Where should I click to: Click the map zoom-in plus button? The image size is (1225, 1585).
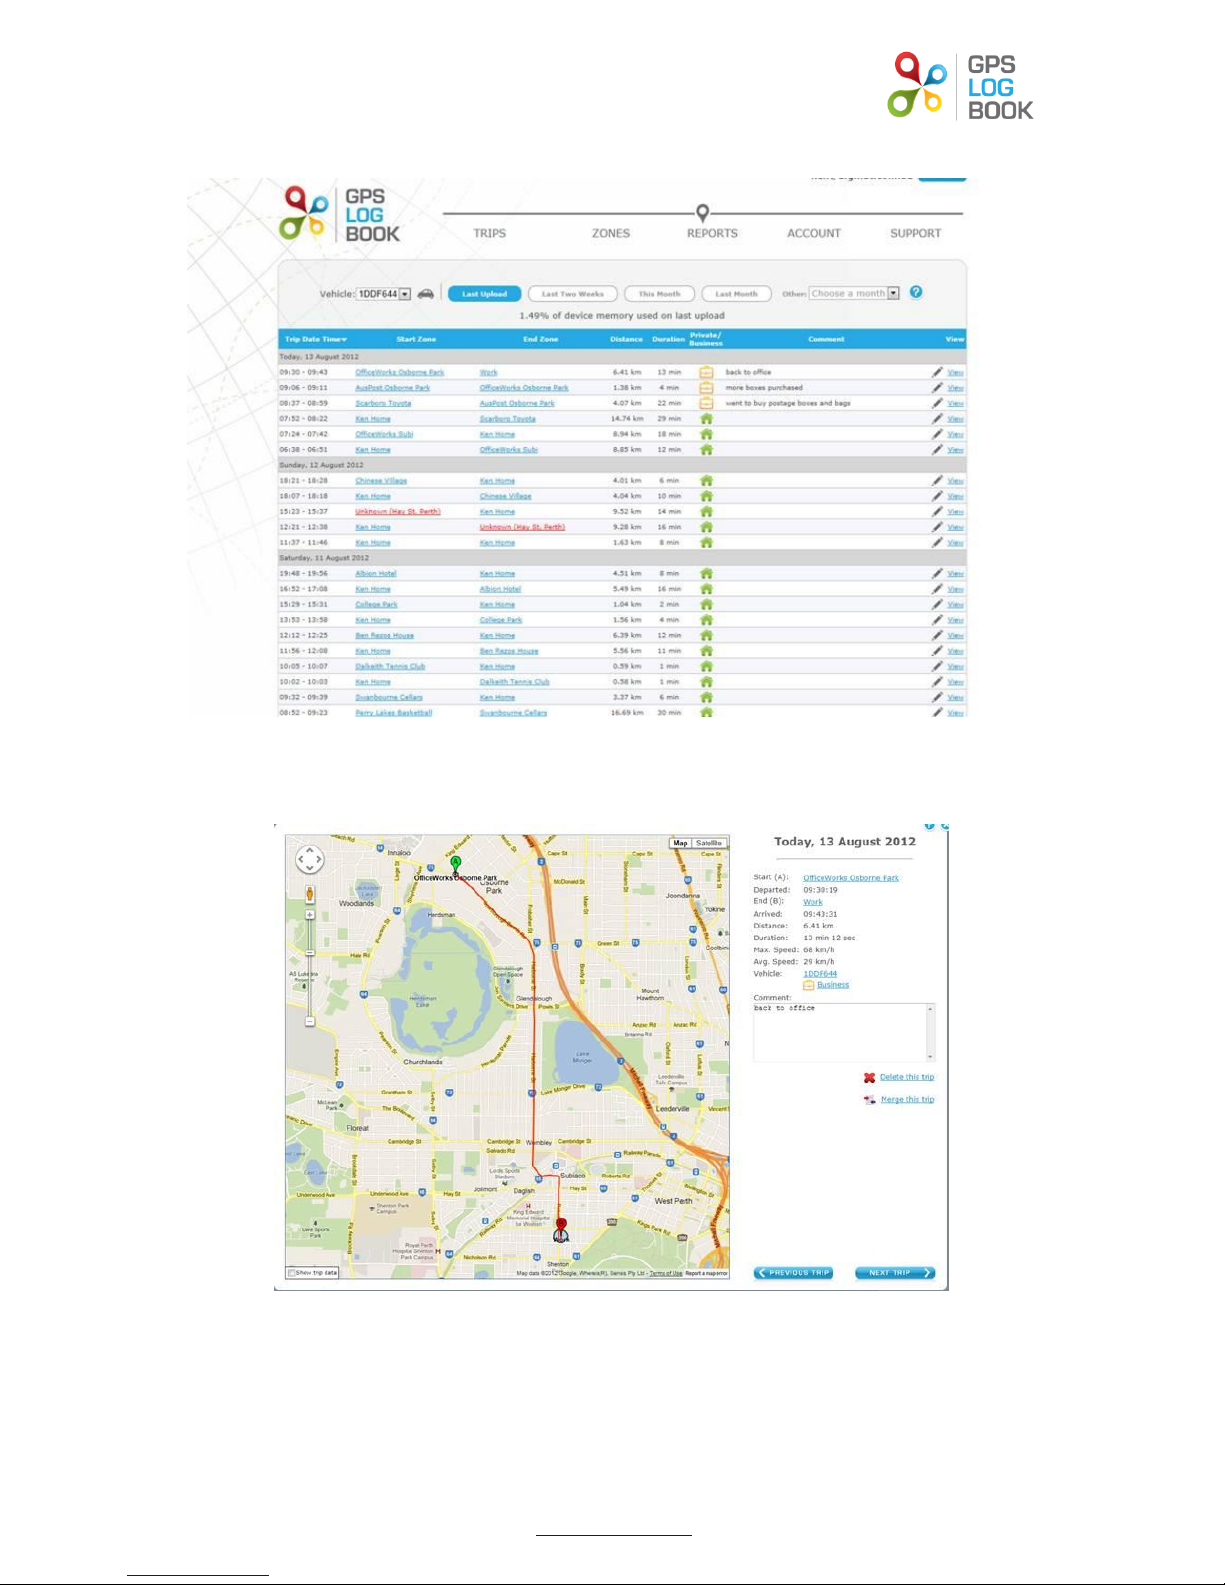tap(310, 915)
